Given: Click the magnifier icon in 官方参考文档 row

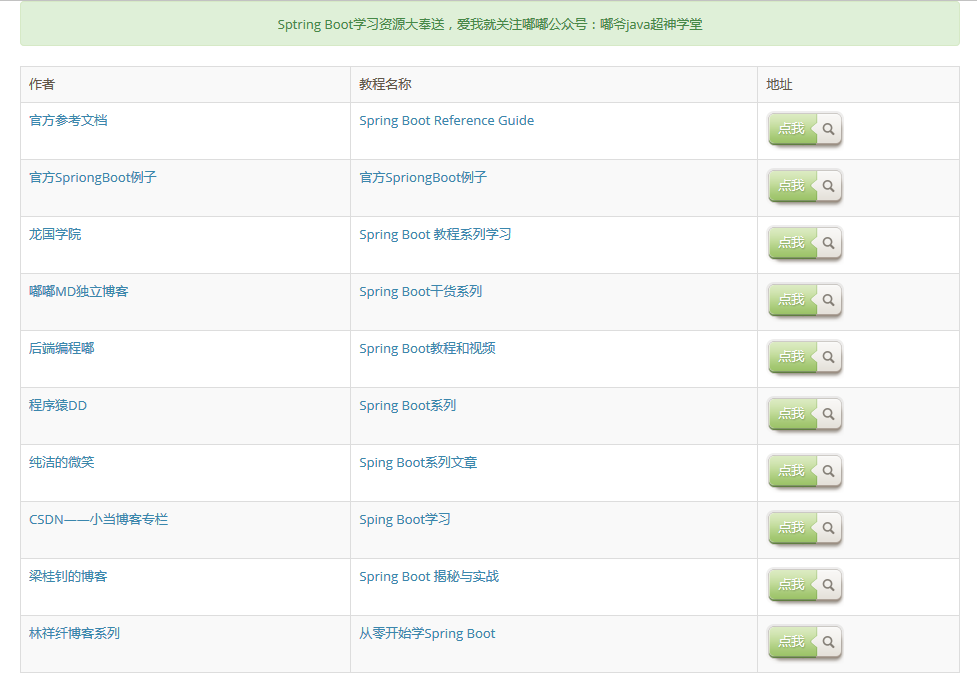Looking at the screenshot, I should (x=828, y=129).
